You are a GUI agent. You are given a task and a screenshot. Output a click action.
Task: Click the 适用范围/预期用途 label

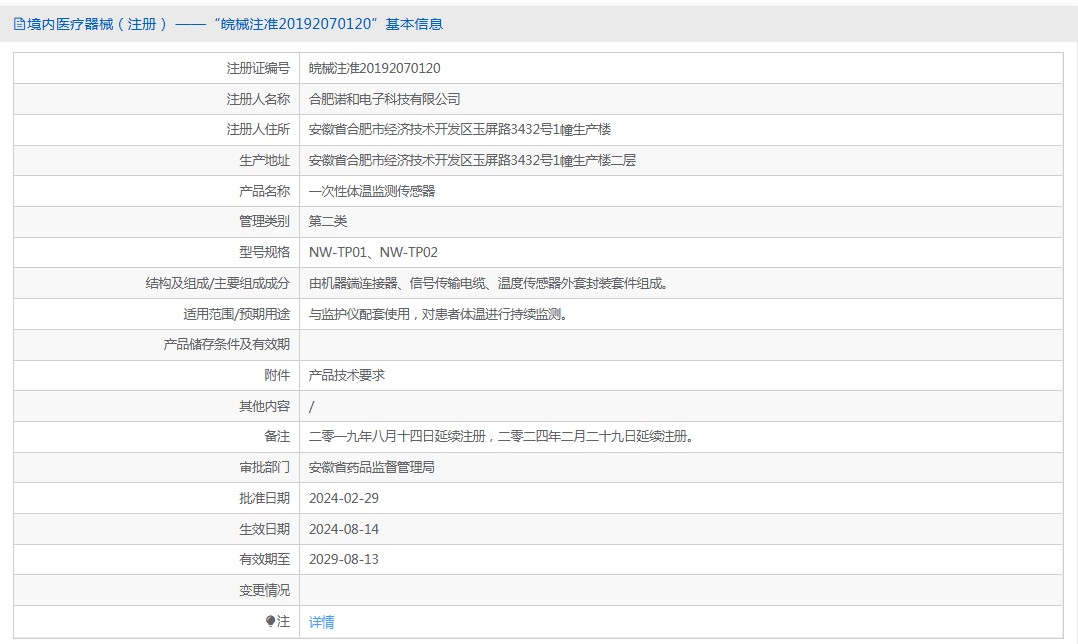(236, 314)
